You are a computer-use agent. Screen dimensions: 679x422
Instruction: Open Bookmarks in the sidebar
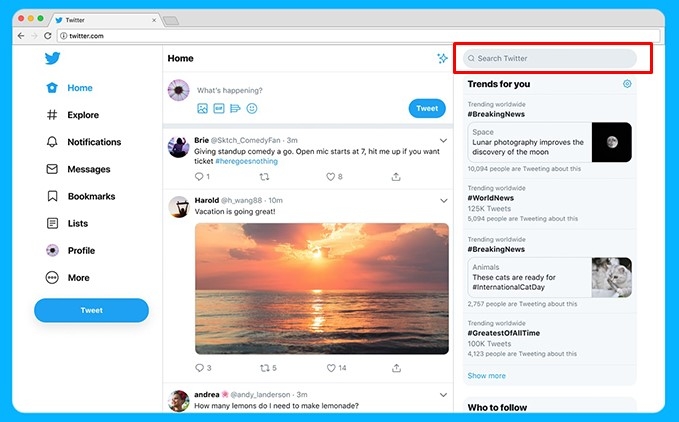coord(81,197)
